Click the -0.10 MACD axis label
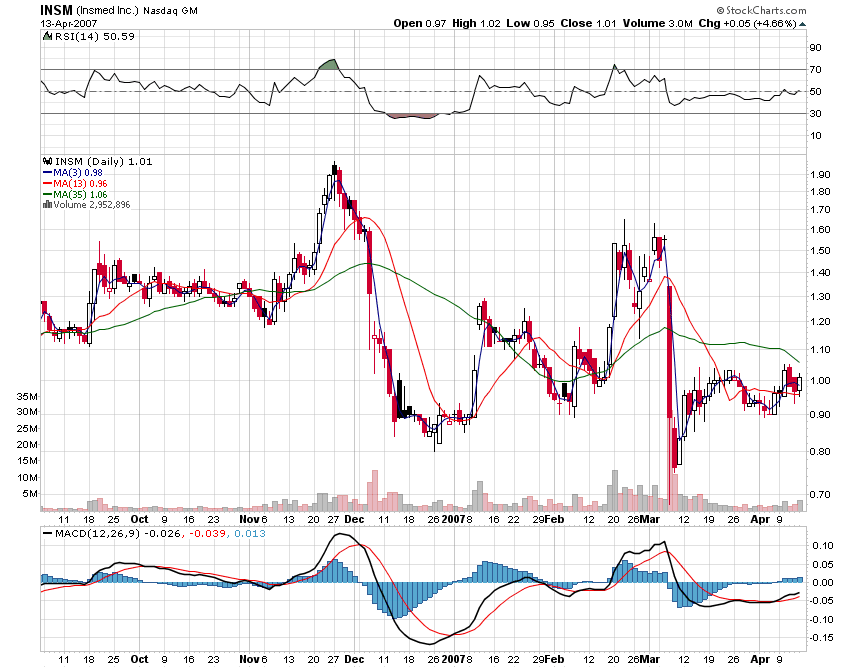 (821, 619)
